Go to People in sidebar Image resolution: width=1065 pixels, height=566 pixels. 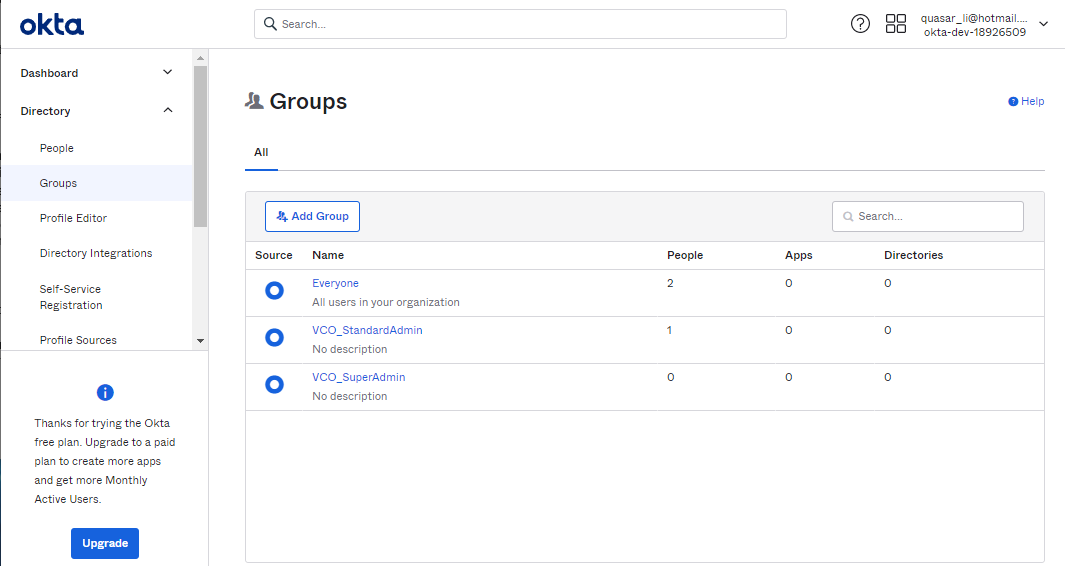coord(56,148)
